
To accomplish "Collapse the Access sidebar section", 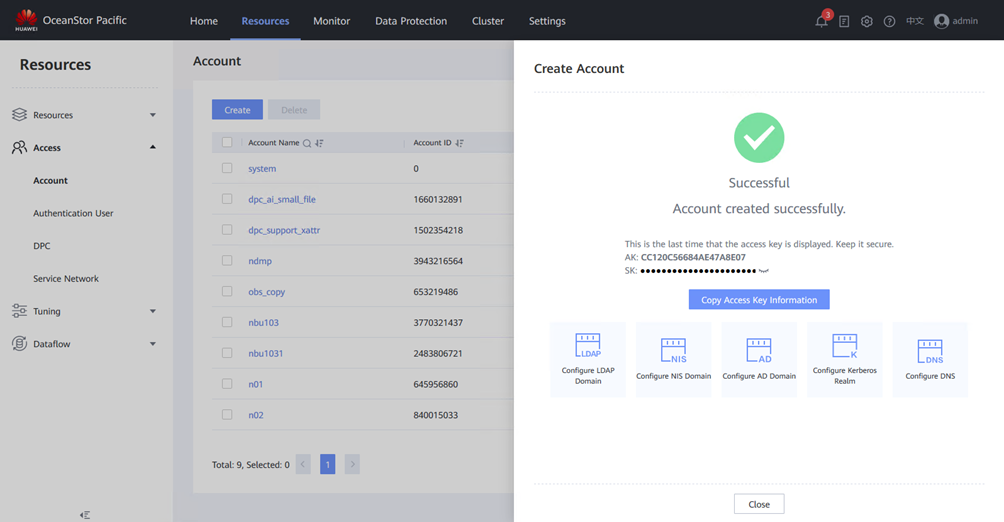I will pyautogui.click(x=153, y=148).
